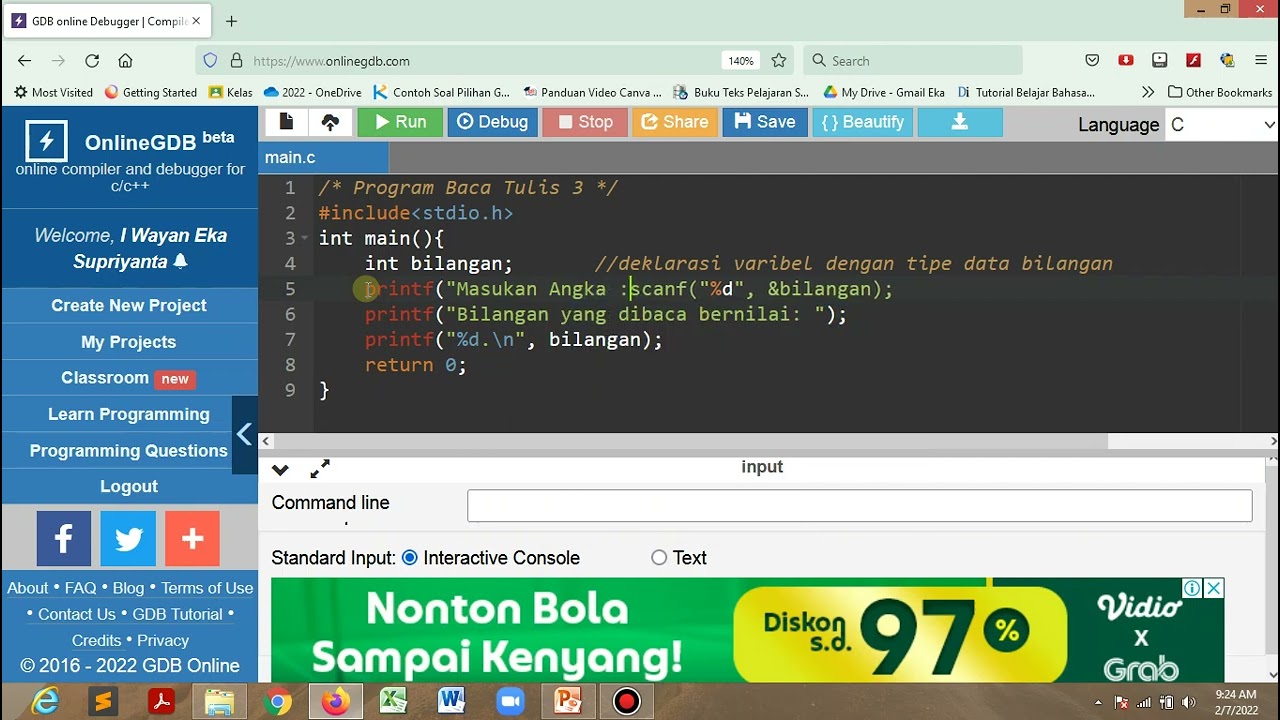
Task: Open the Credits link
Action: click(96, 640)
